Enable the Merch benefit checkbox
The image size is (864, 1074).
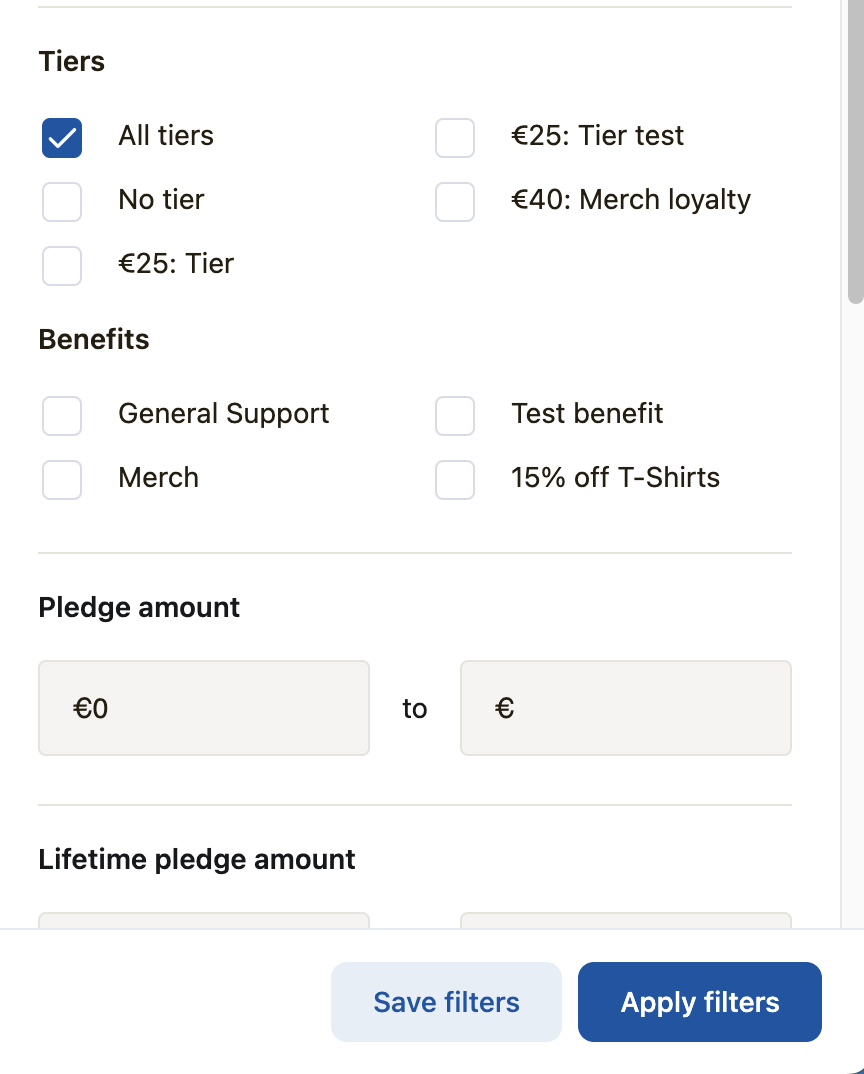(62, 480)
